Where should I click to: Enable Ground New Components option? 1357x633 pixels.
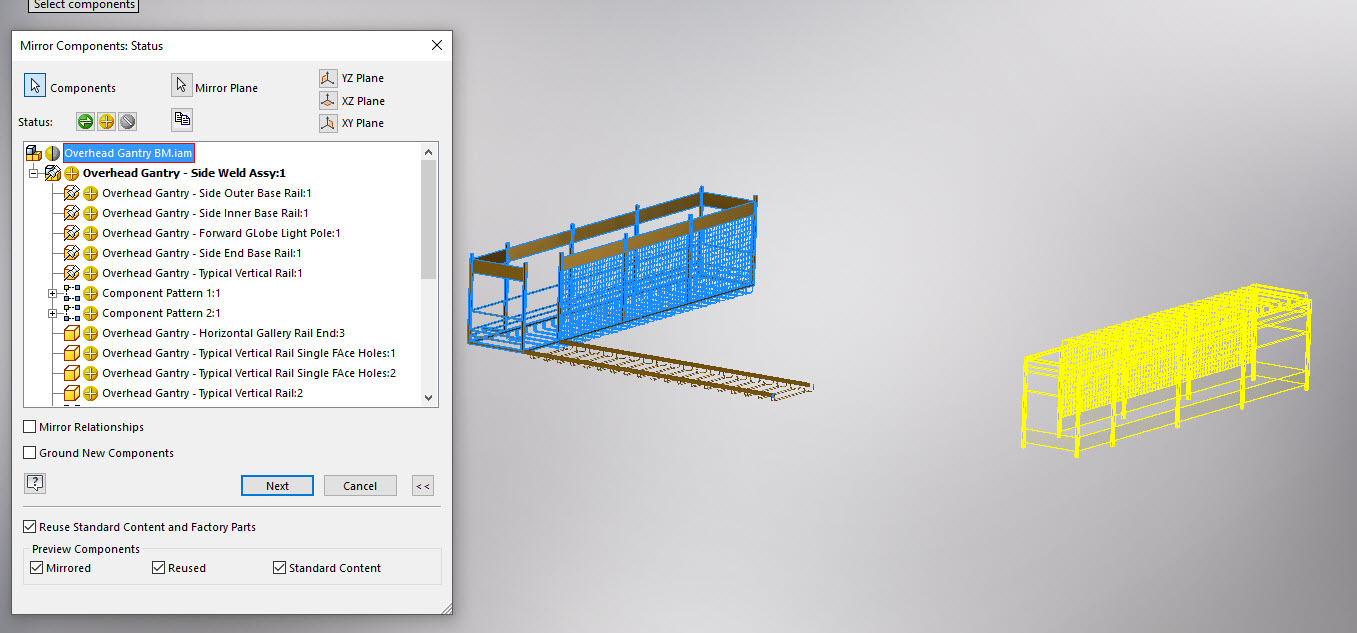29,452
